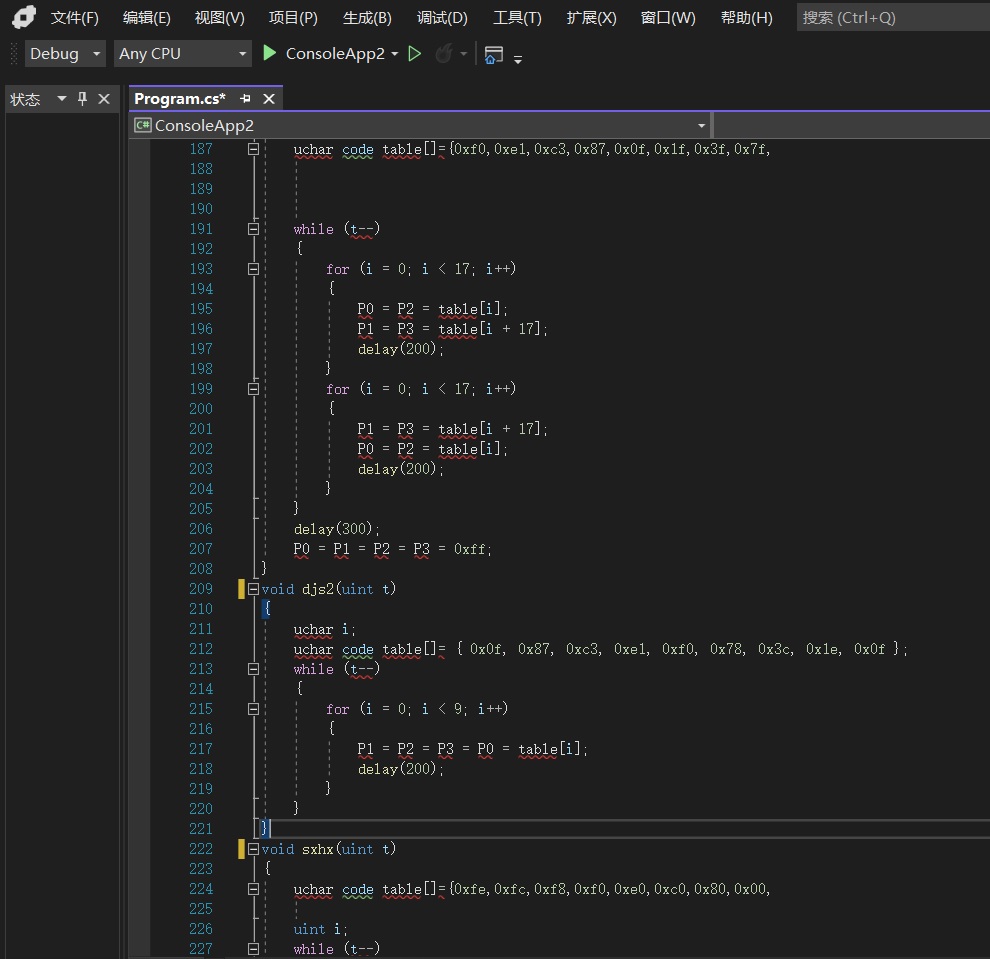Screen dimensions: 990x959
Task: Open the 扩展(X) menu
Action: [x=591, y=18]
